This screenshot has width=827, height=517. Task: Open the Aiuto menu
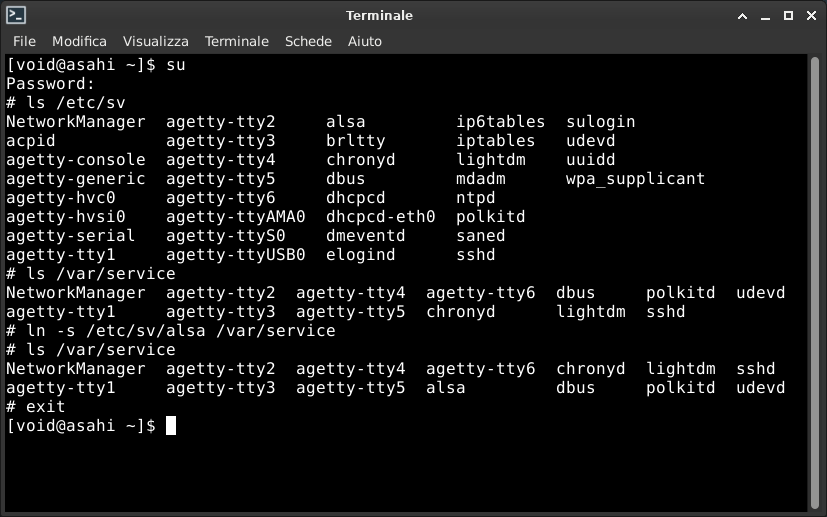tap(364, 41)
